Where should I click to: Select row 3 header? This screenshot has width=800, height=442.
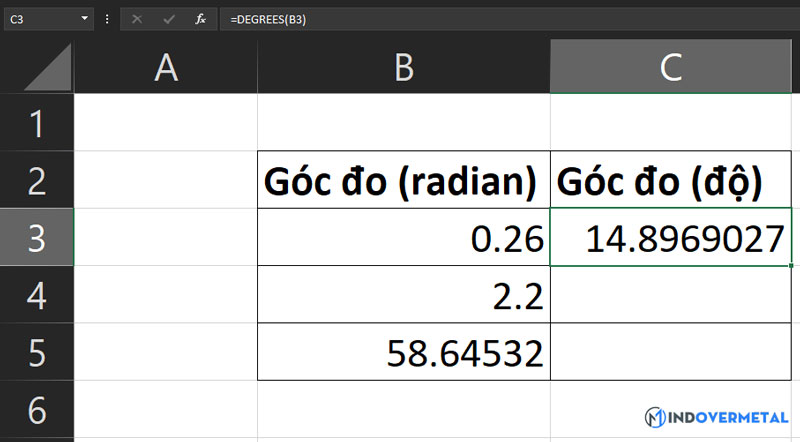37,237
